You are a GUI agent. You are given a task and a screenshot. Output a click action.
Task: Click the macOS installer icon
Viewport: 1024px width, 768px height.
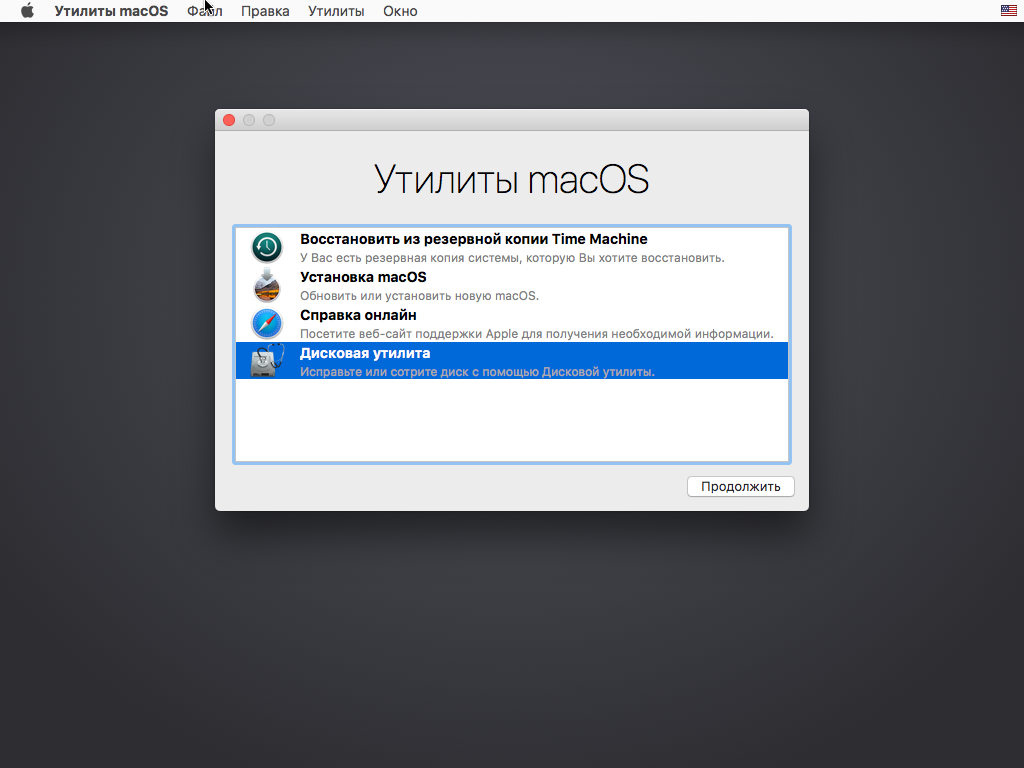point(267,285)
